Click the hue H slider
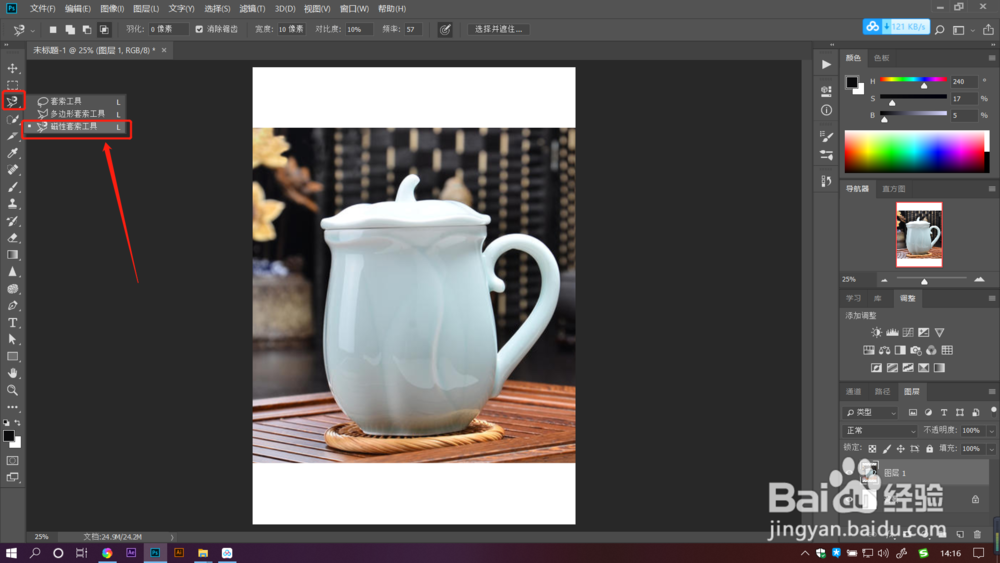 [x=913, y=80]
